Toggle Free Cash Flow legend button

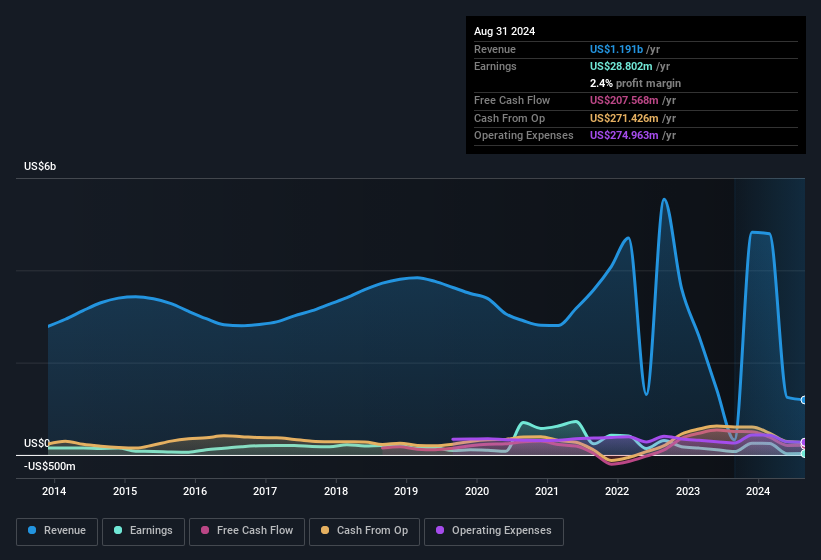pyautogui.click(x=247, y=531)
